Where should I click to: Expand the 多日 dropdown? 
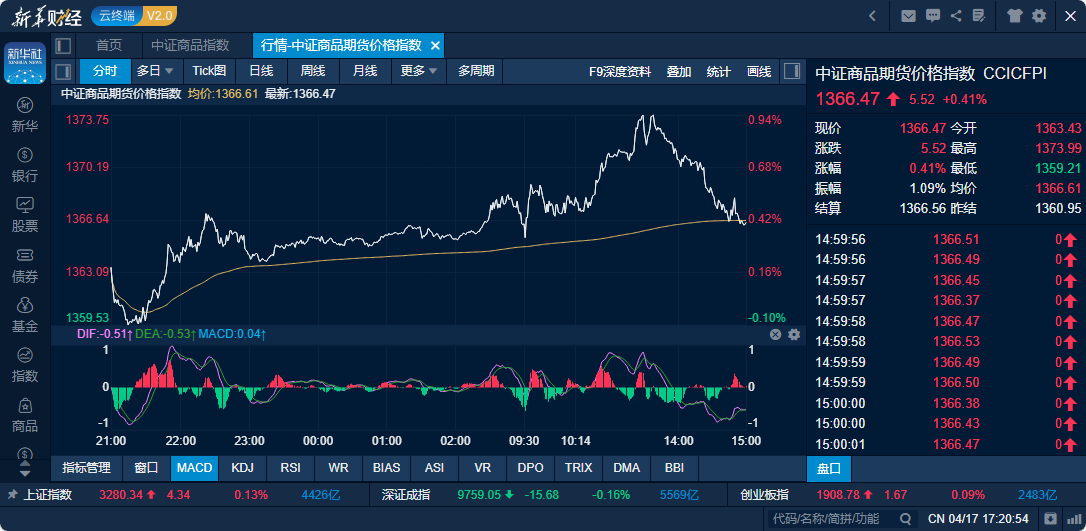(x=155, y=71)
